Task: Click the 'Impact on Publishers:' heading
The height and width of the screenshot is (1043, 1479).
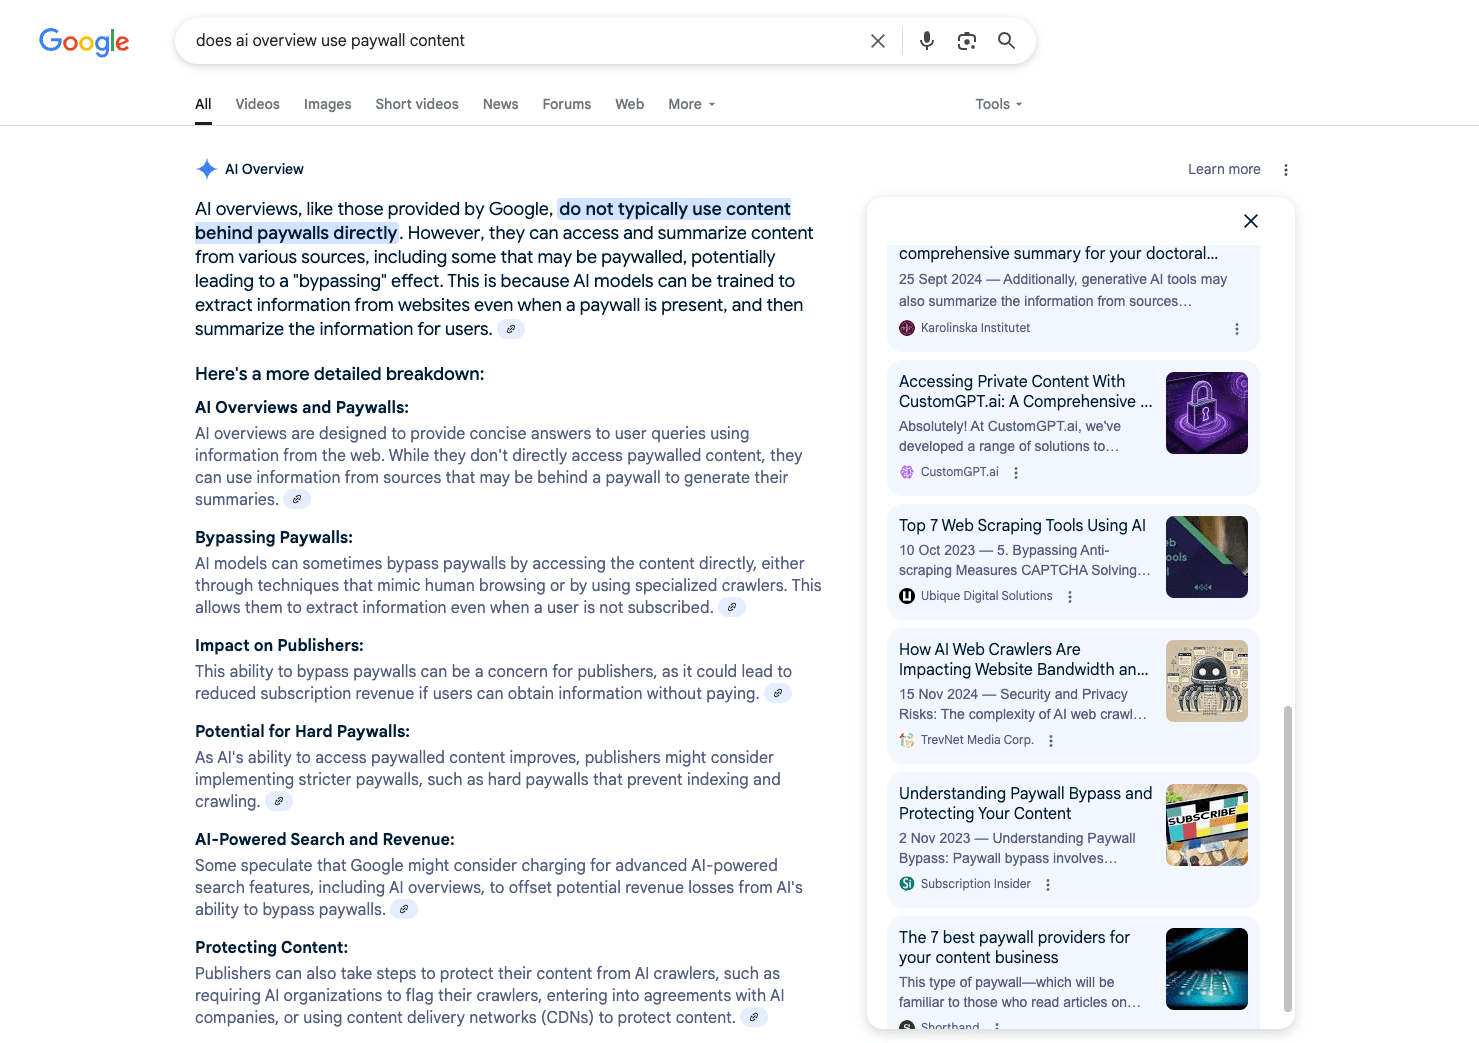Action: point(279,646)
